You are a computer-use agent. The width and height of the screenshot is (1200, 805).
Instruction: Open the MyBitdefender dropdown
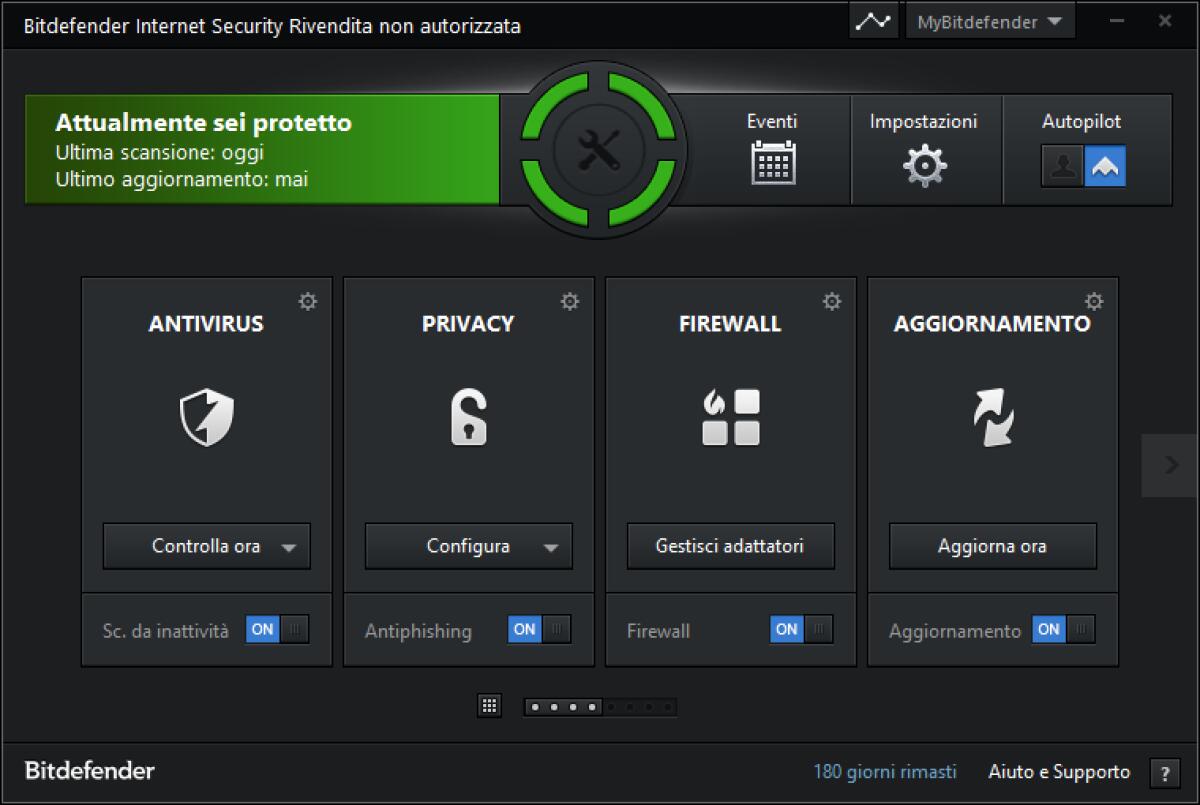point(989,20)
